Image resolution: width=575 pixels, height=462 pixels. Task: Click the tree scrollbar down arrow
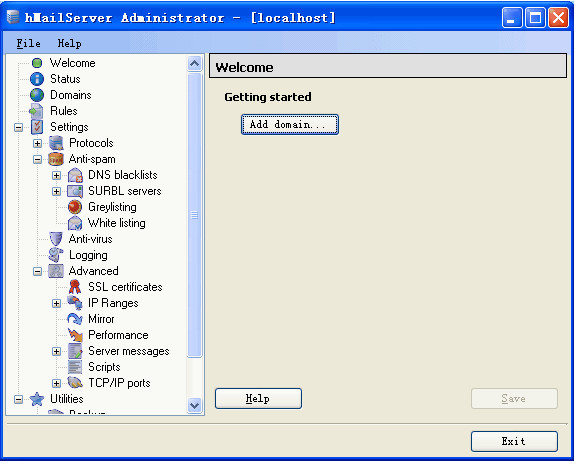(x=194, y=406)
